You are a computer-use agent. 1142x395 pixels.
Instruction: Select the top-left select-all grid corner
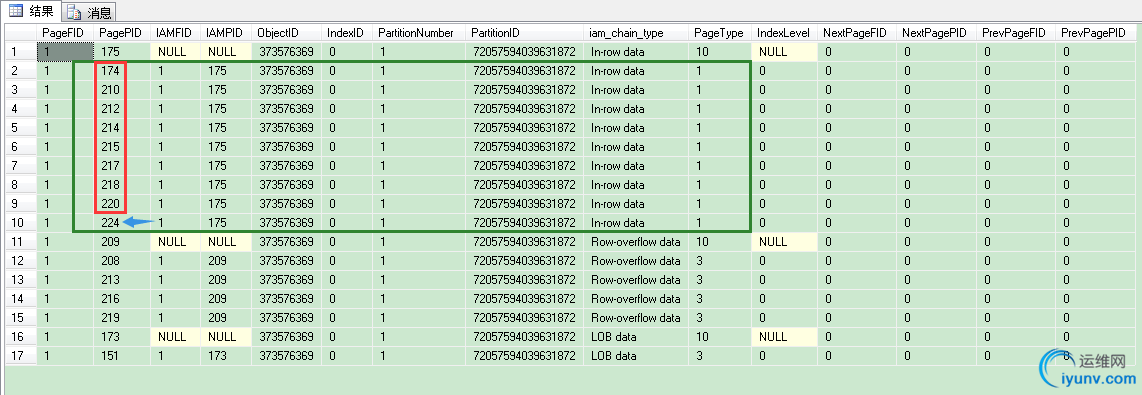[x=21, y=33]
